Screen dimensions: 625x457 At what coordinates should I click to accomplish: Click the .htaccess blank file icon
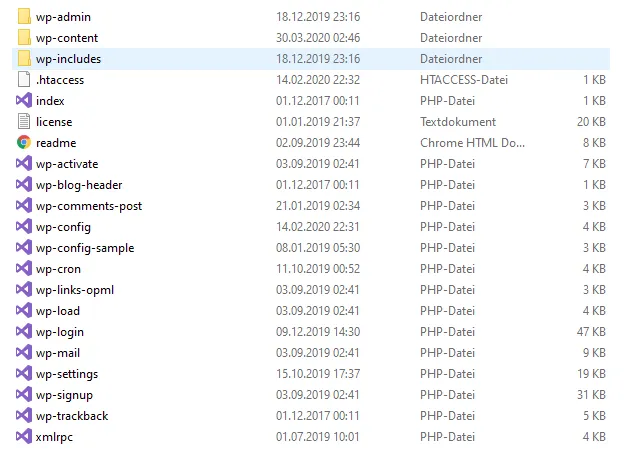[24, 80]
